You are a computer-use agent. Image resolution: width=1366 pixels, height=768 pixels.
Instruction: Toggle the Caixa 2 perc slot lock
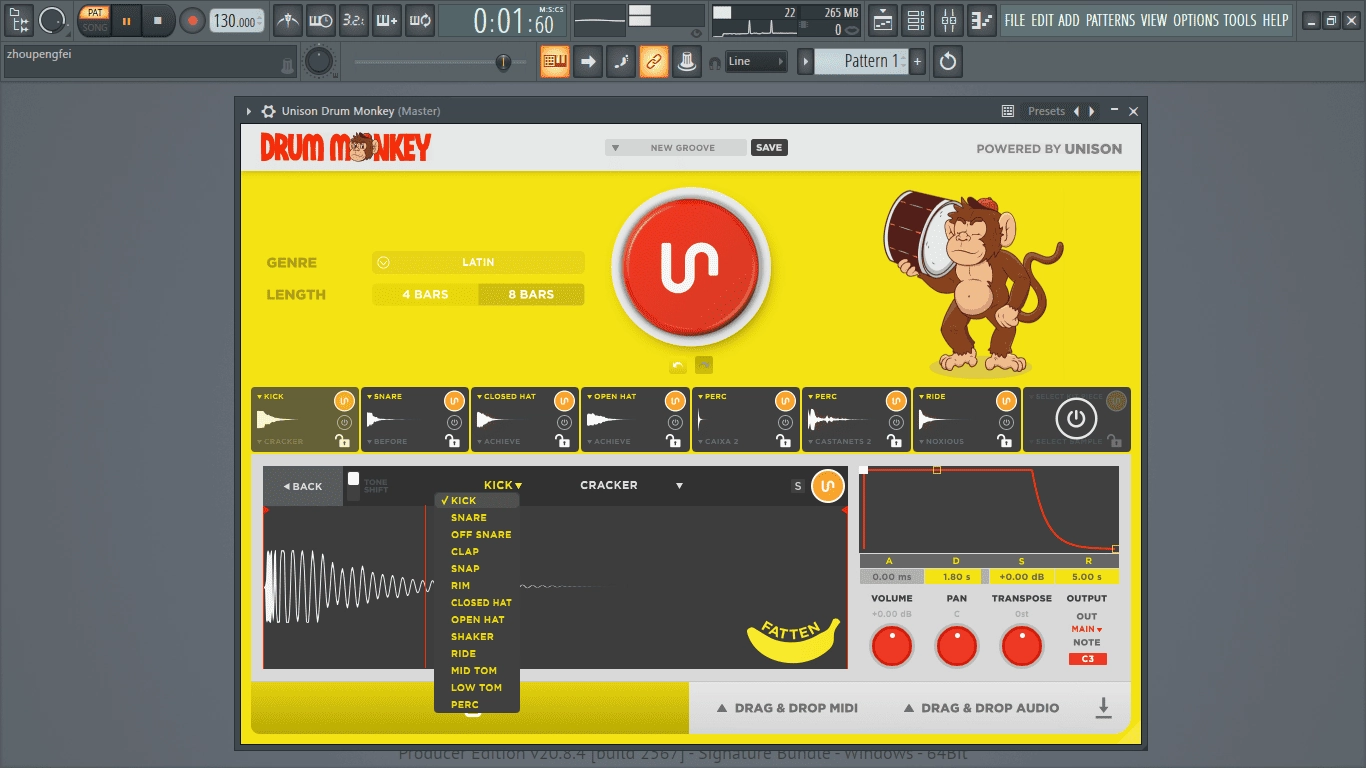(783, 441)
